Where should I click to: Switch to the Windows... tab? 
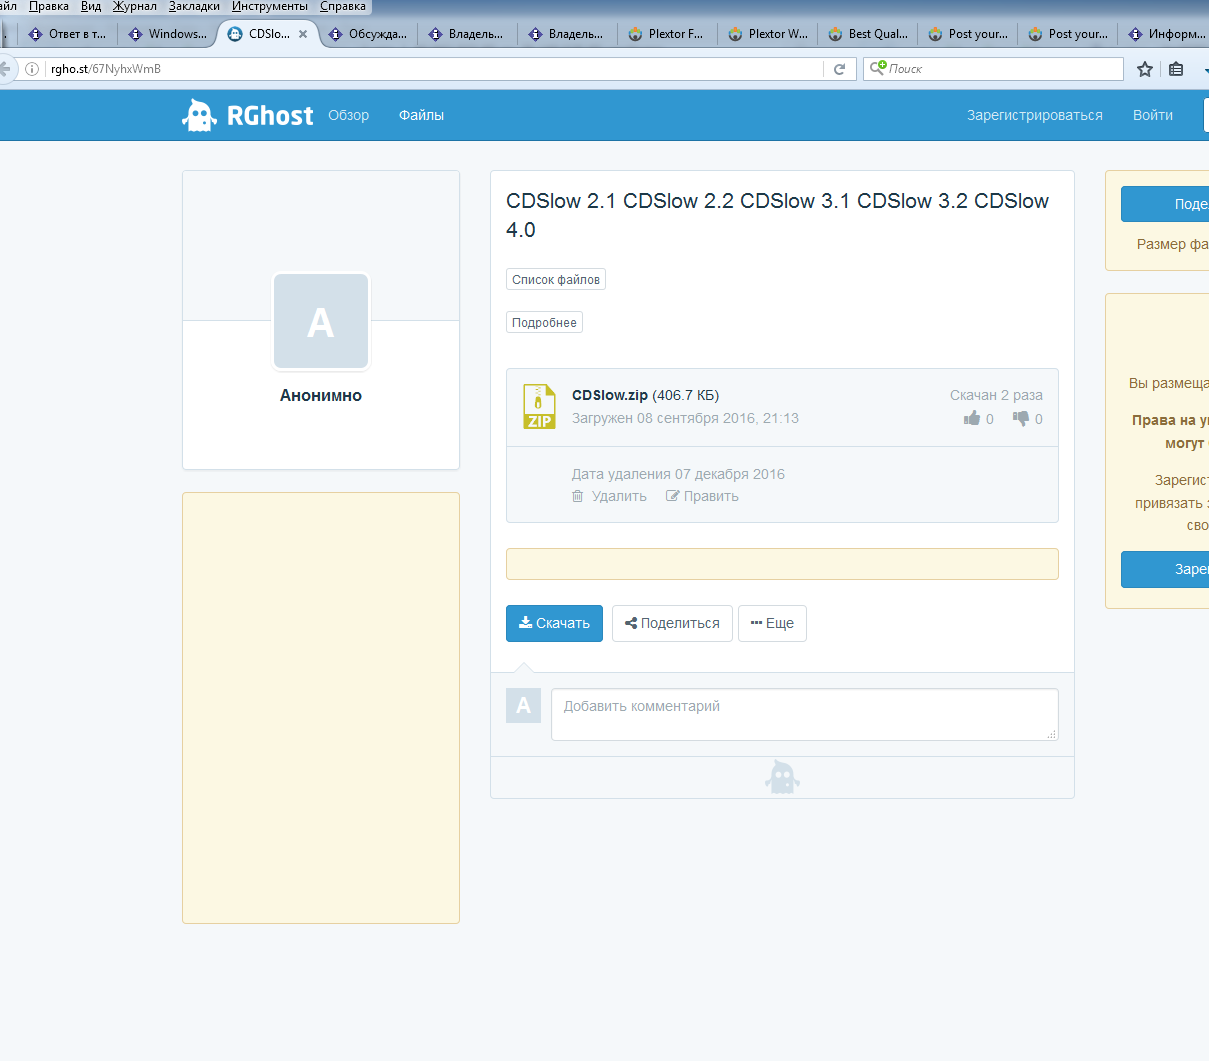pyautogui.click(x=167, y=34)
